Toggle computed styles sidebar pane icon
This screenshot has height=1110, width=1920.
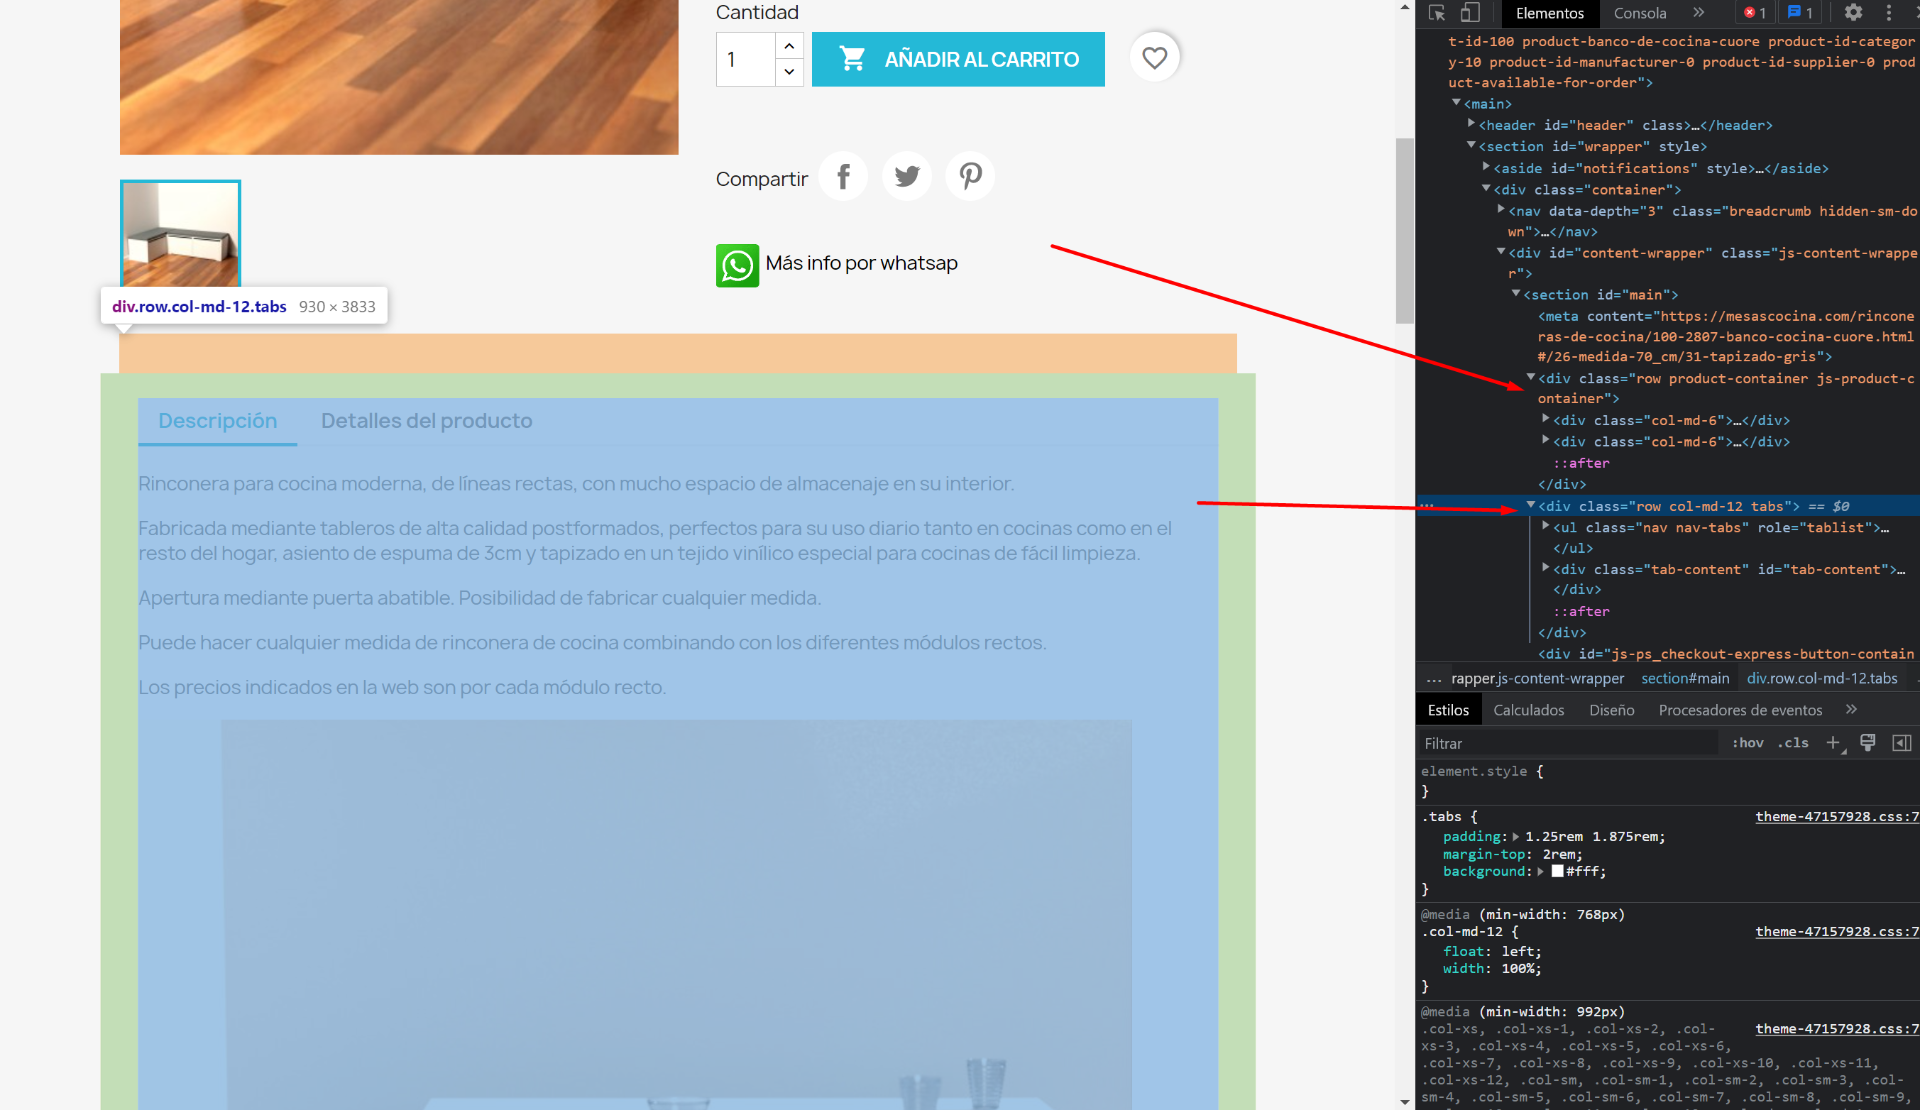1901,743
